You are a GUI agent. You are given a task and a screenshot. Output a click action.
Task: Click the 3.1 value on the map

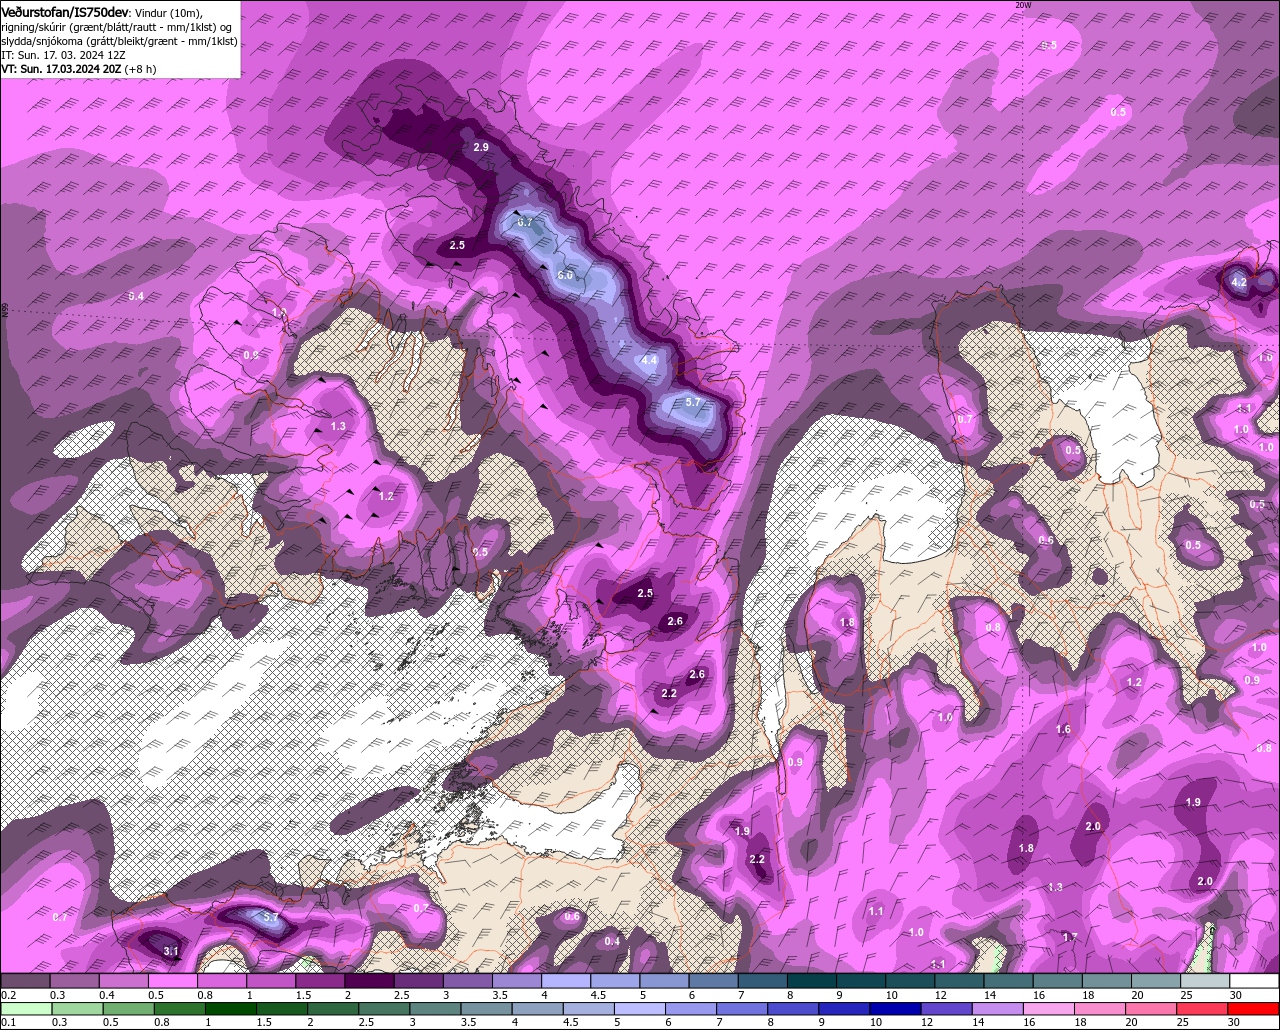pyautogui.click(x=171, y=950)
